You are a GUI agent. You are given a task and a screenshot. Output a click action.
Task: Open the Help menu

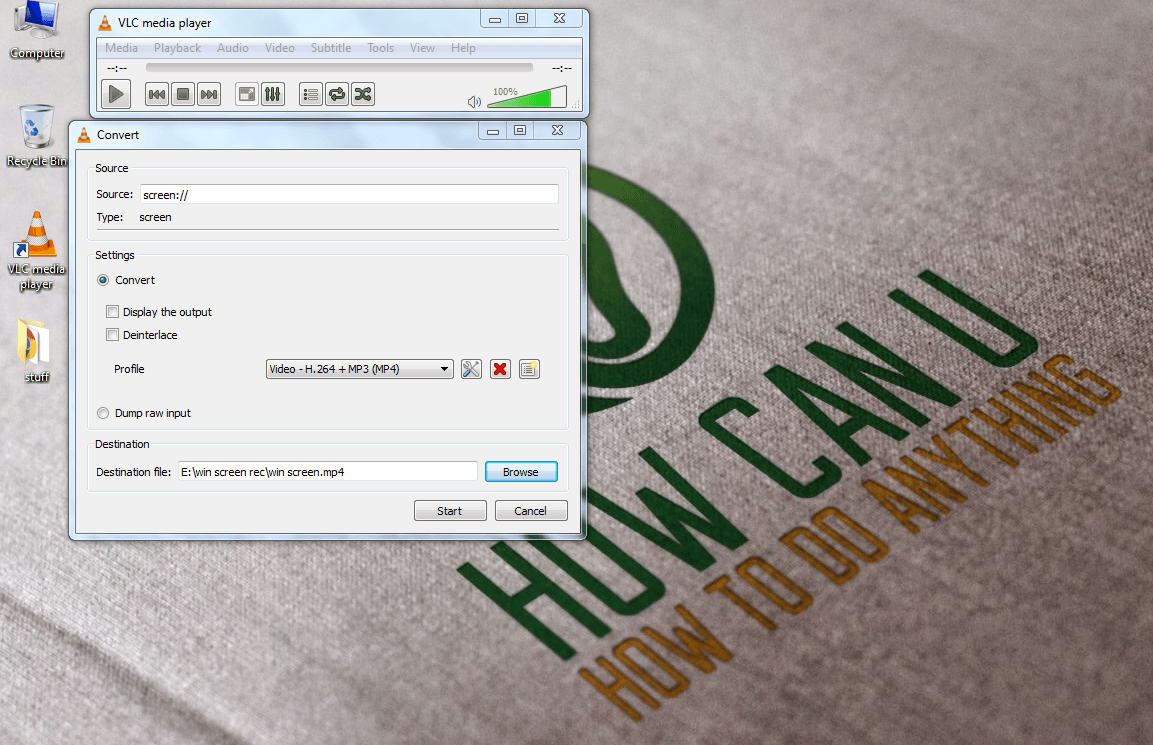click(463, 48)
